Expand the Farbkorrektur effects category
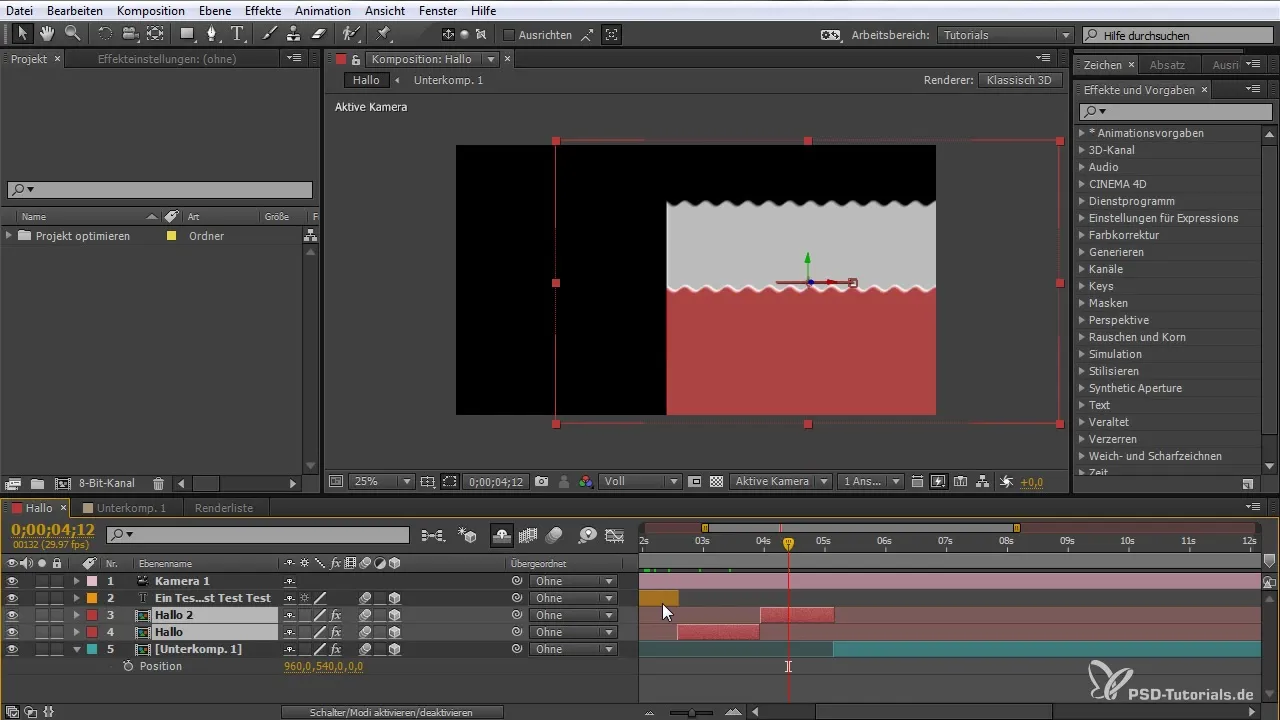 click(1082, 235)
